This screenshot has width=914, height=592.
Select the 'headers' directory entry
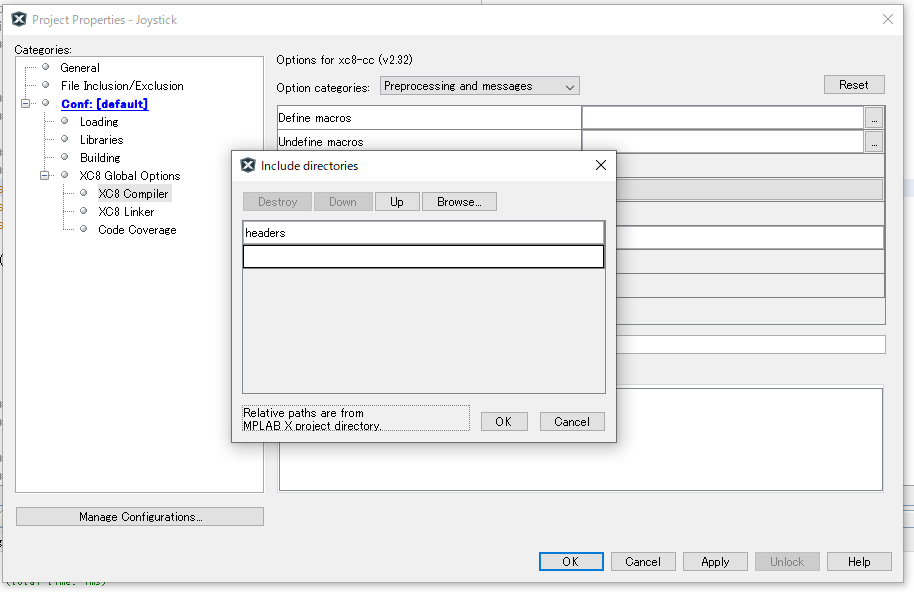click(423, 232)
